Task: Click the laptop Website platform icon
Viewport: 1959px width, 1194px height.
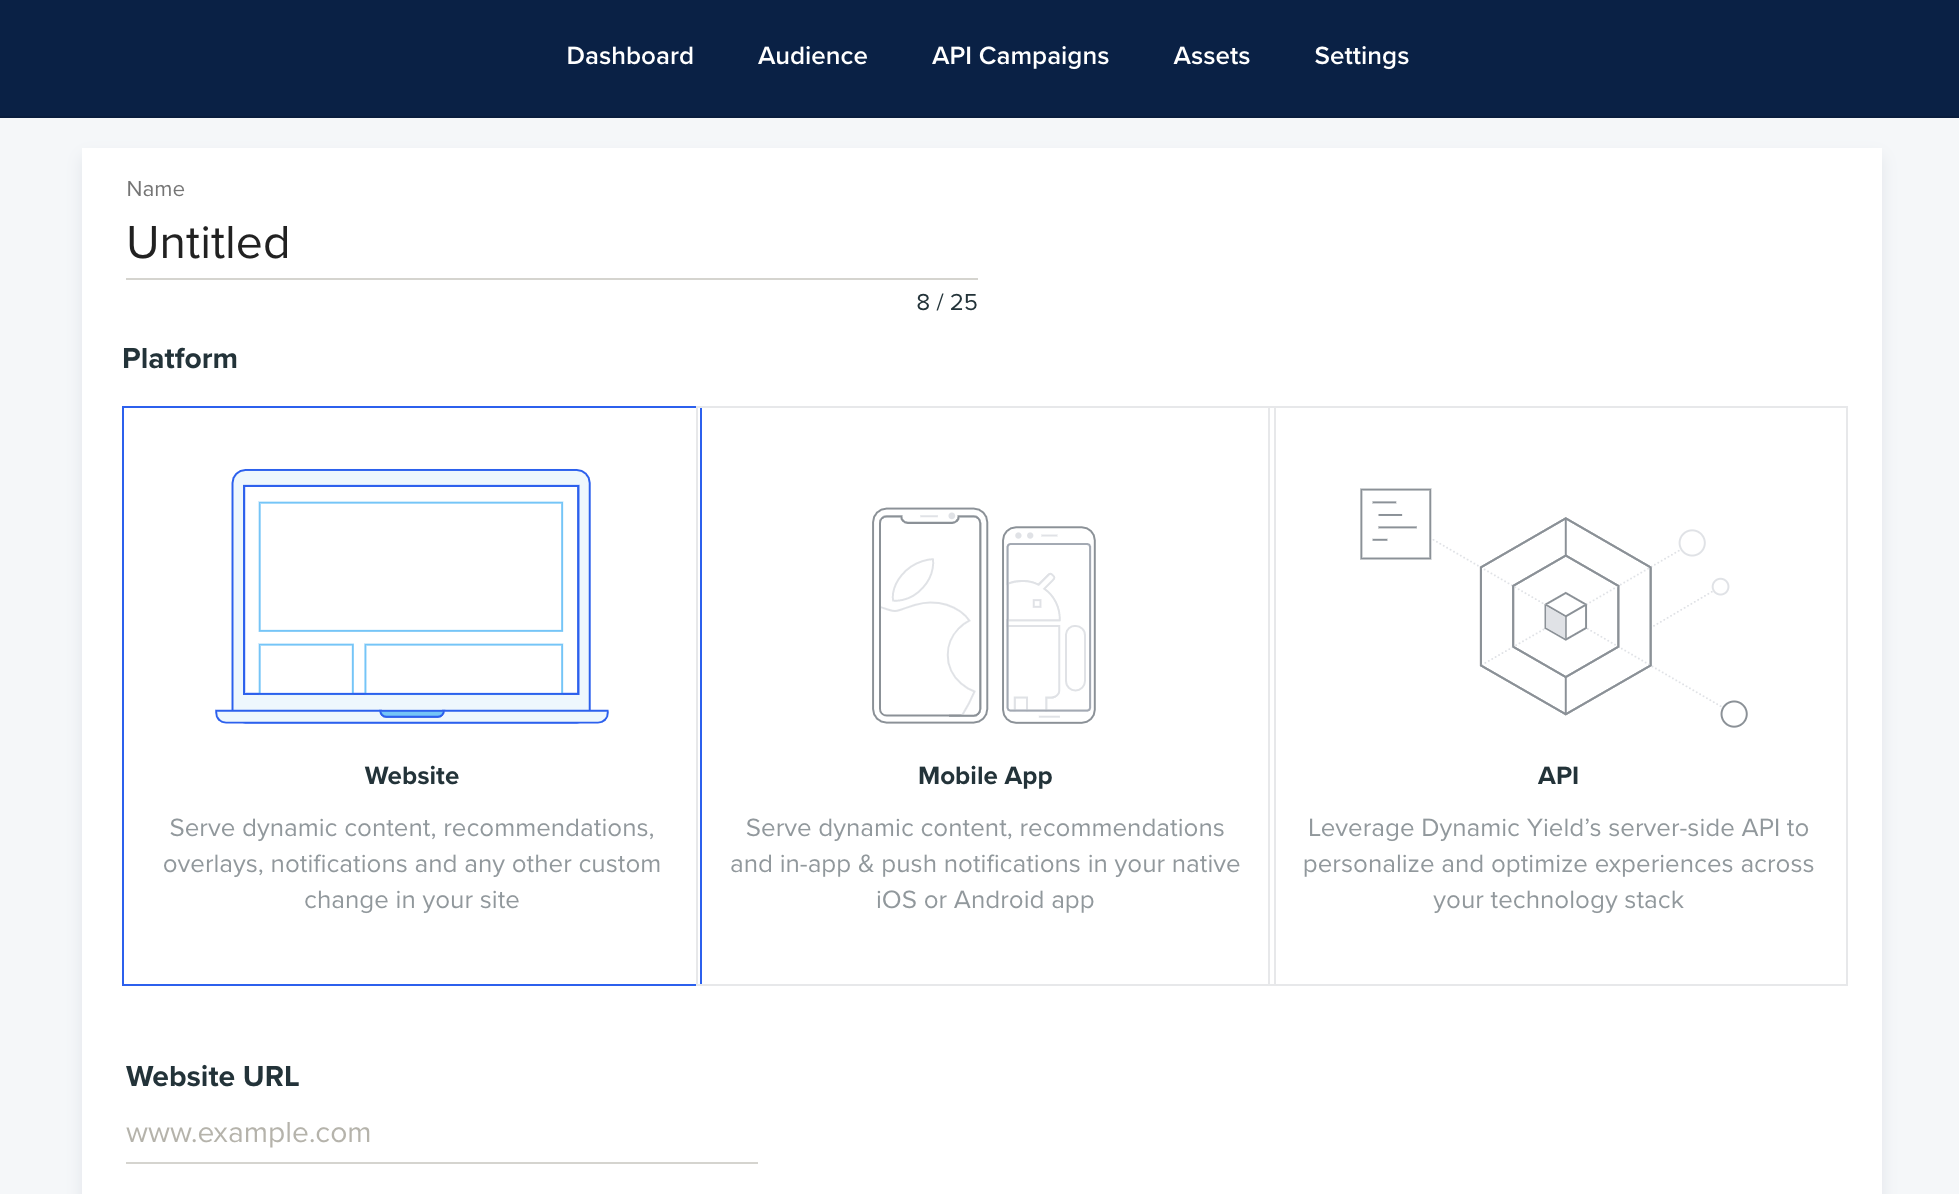Action: click(411, 596)
